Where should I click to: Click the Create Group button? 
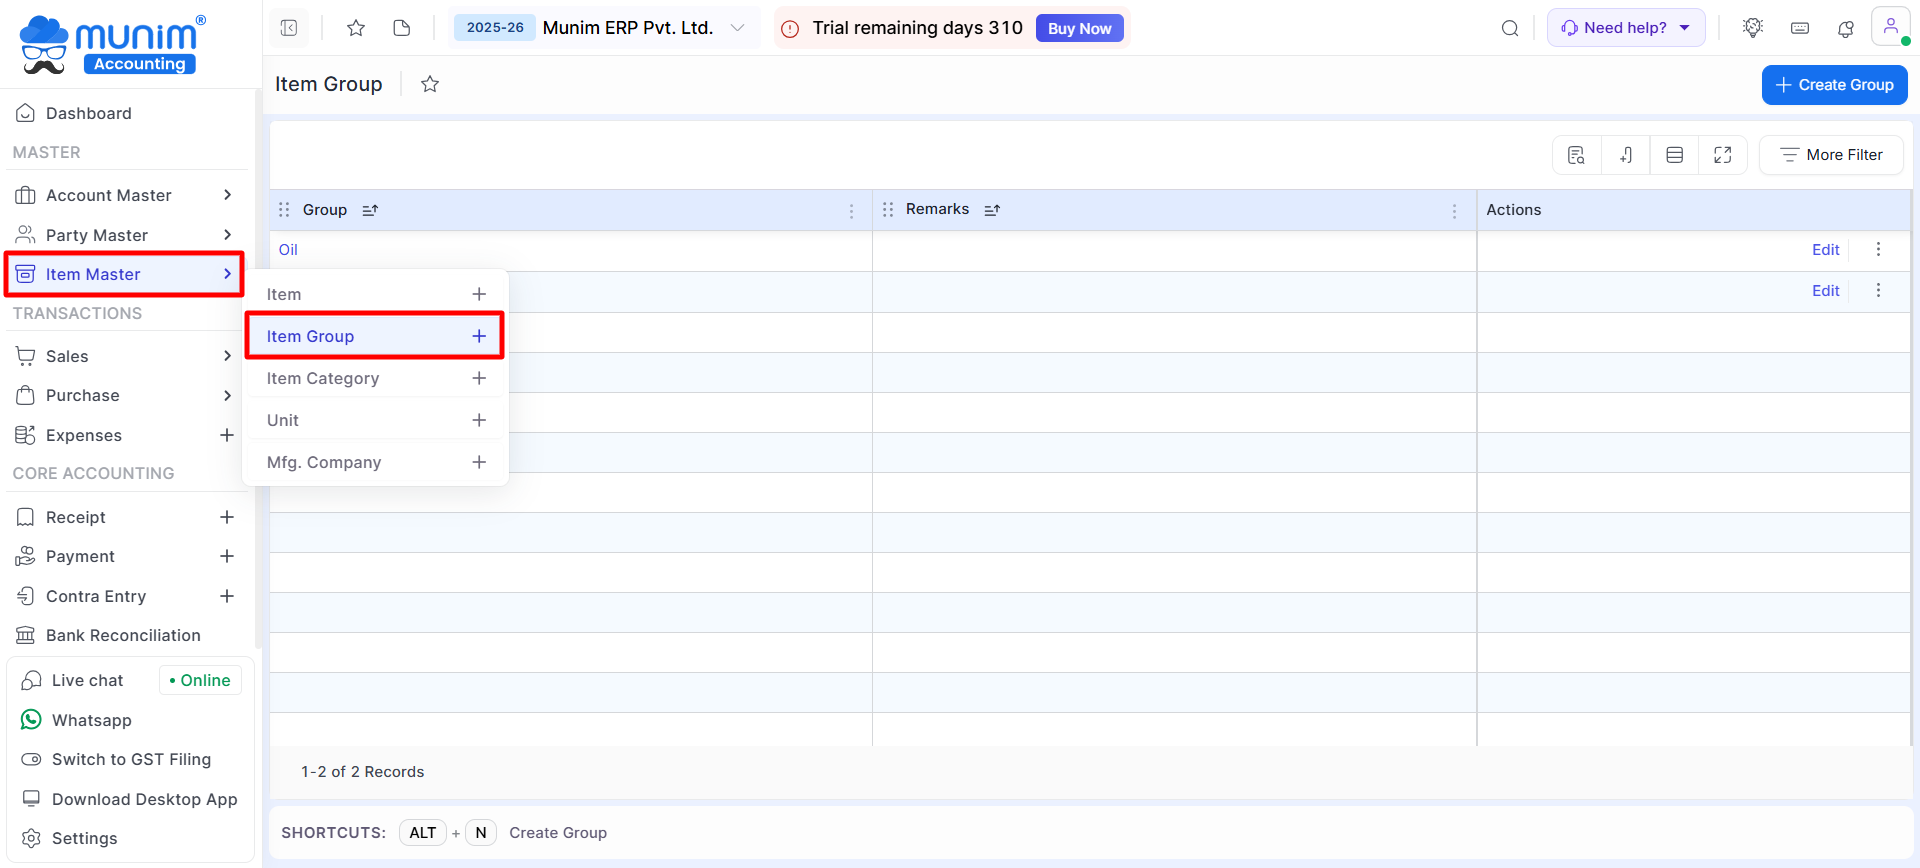tap(1834, 85)
